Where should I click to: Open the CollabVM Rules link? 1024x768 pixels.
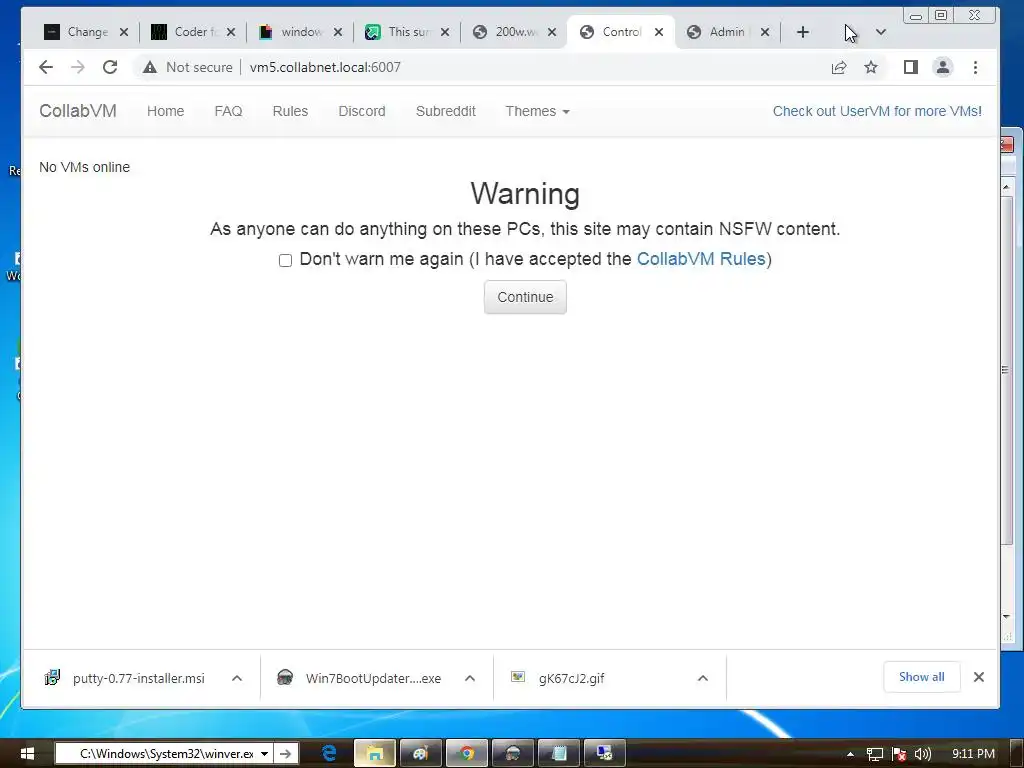pyautogui.click(x=701, y=259)
